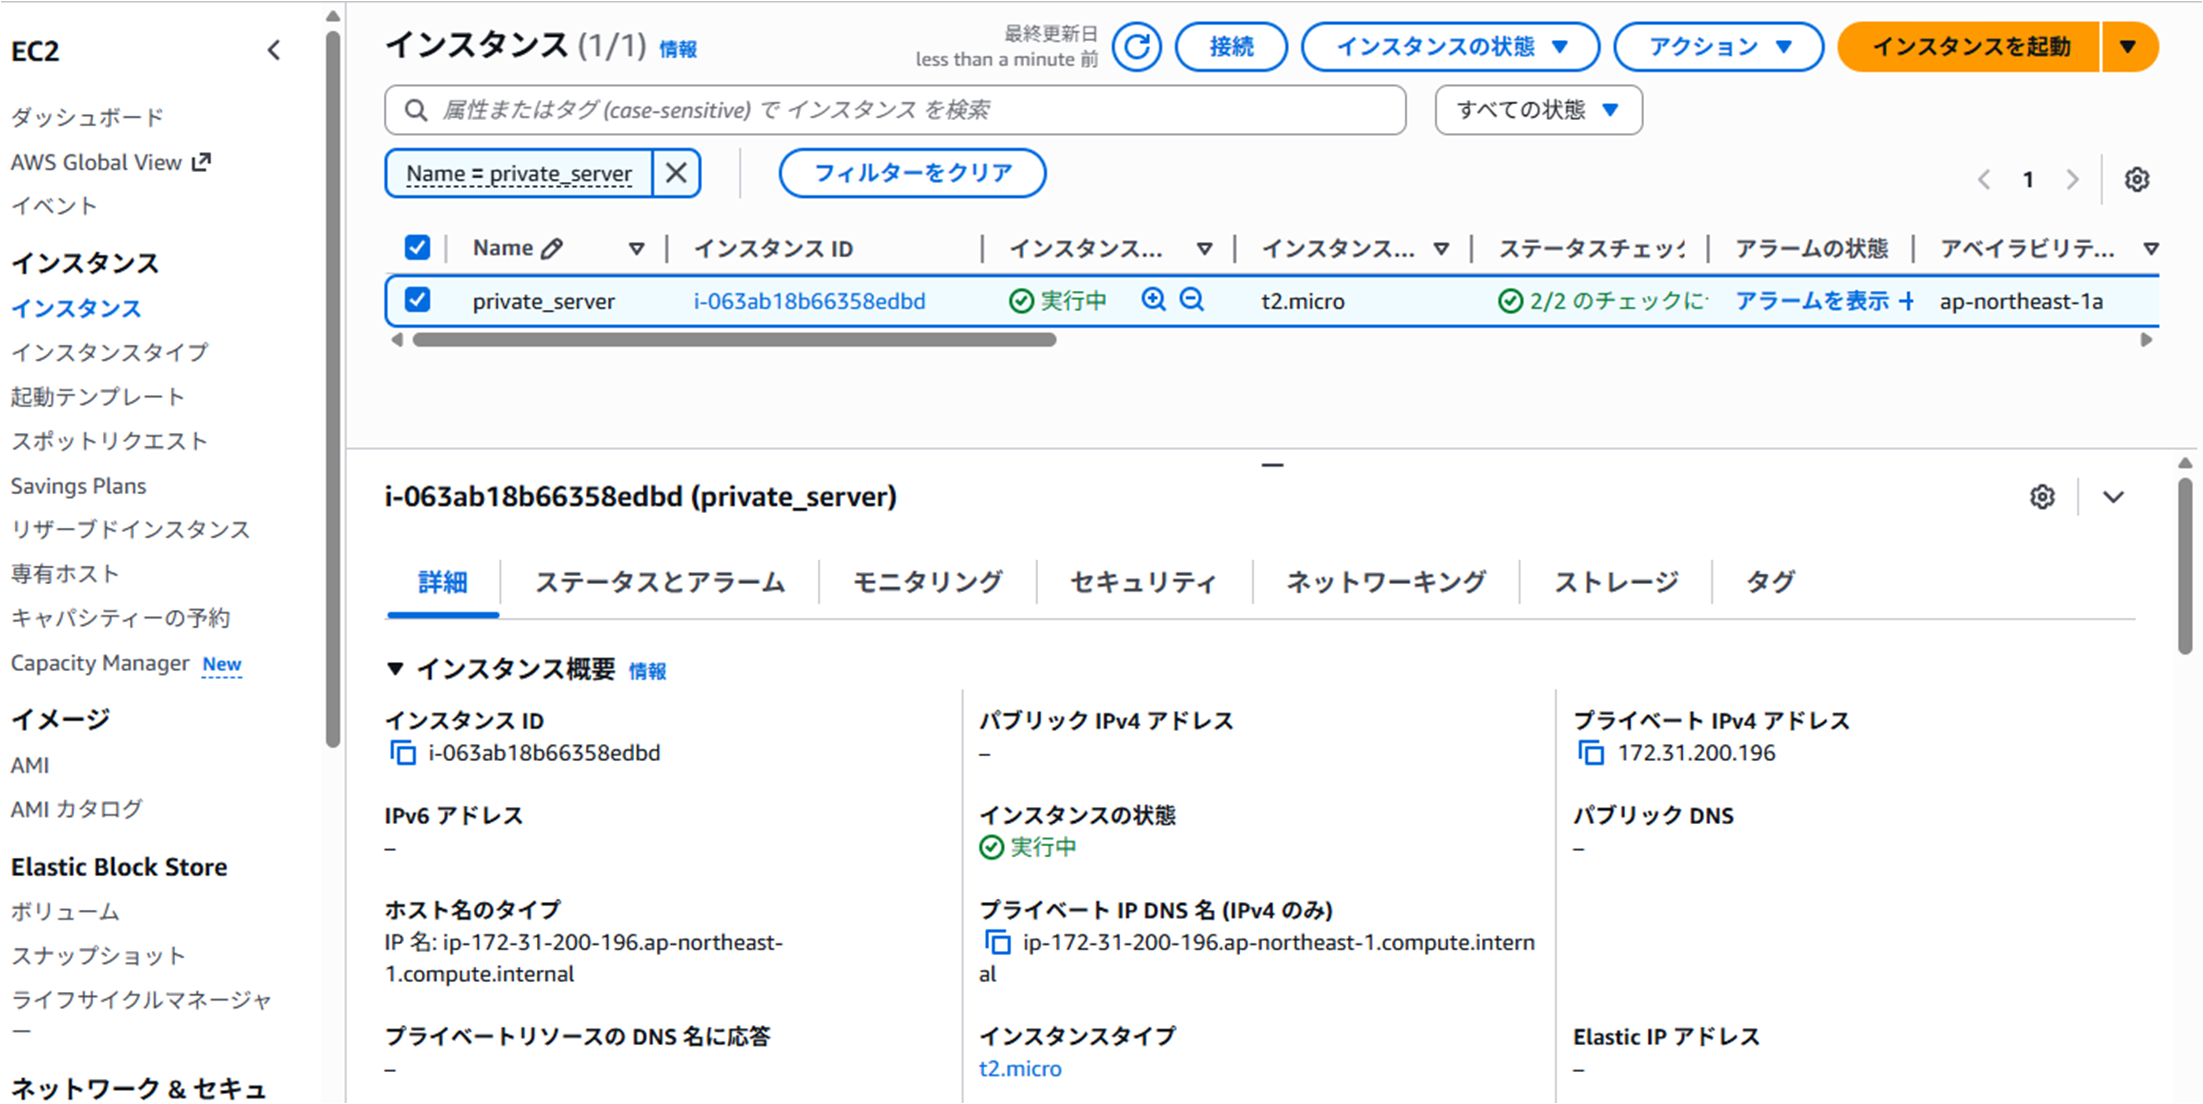Expand the すべての状態 filter dropdown
Image resolution: width=2203 pixels, height=1104 pixels.
[x=1538, y=110]
